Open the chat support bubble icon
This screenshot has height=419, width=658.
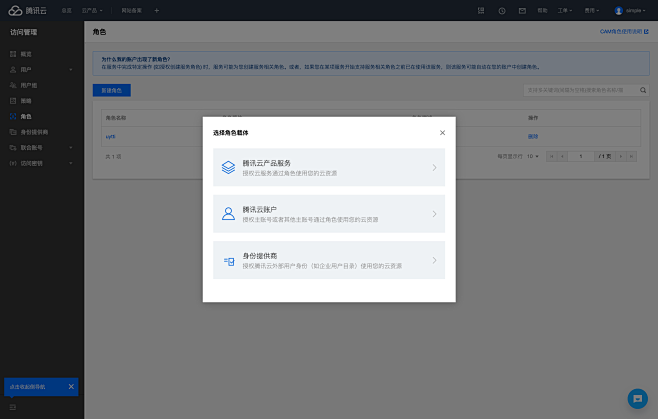(x=636, y=398)
